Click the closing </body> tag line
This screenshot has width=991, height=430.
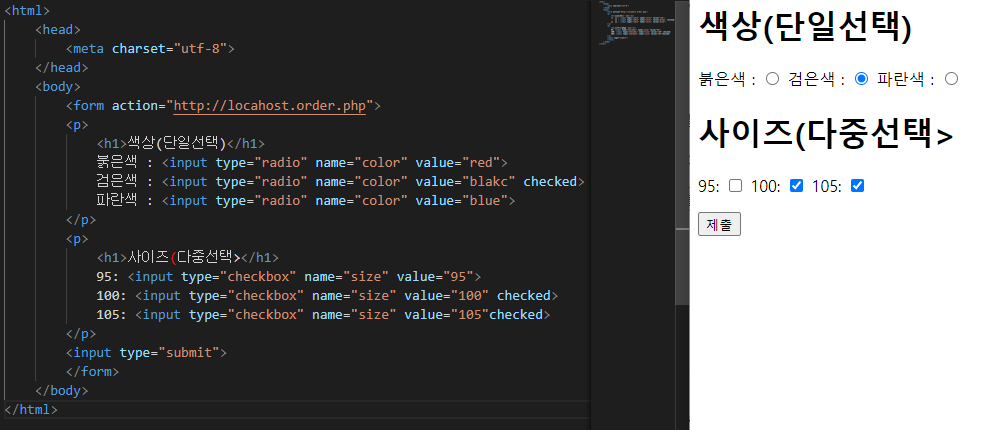(62, 390)
